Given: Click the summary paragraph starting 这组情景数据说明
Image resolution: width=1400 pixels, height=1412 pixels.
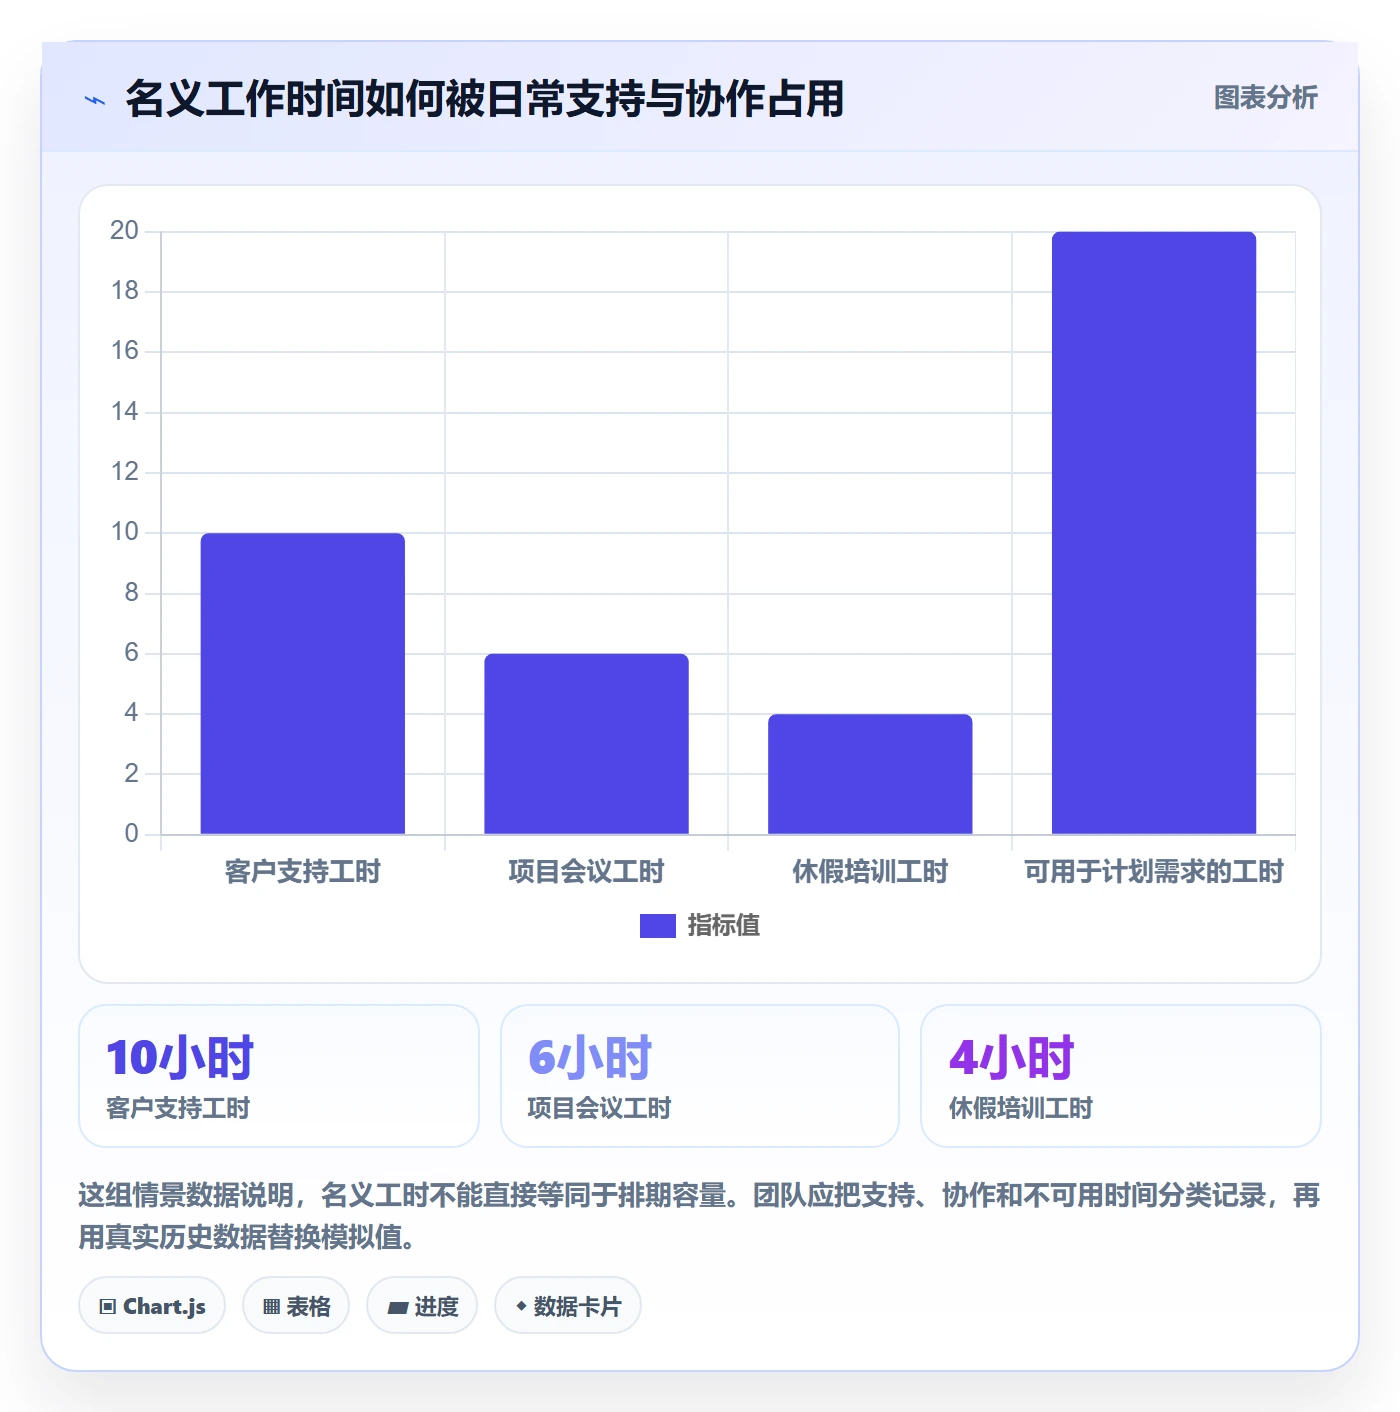Looking at the screenshot, I should click(700, 1216).
